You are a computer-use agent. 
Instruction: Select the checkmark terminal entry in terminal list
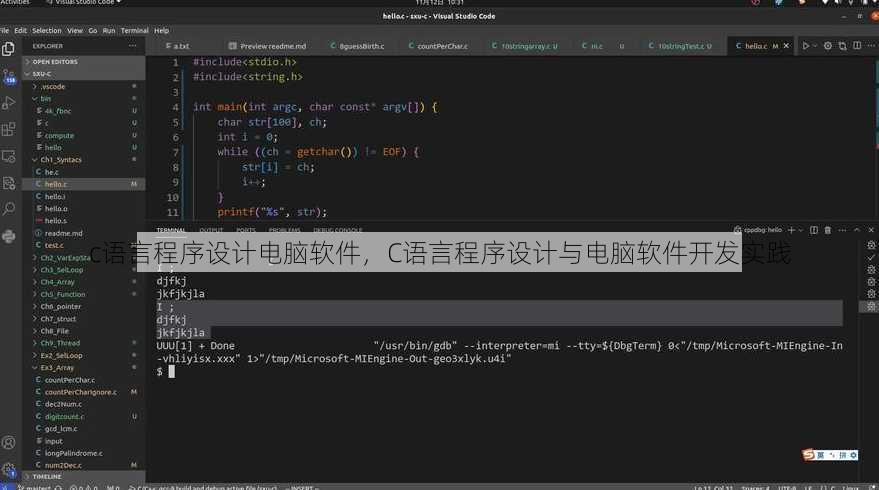[871, 257]
